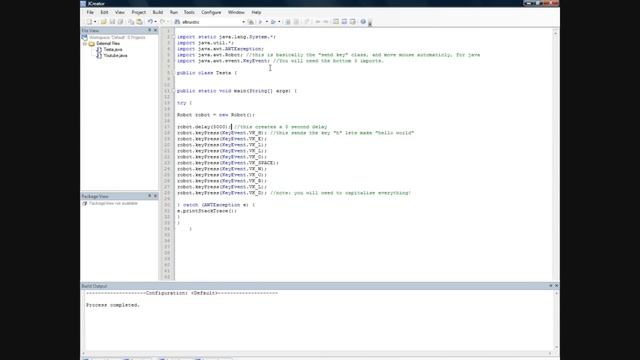The image size is (640, 360).
Task: Click the 'Robot robot = new Robot();' line
Action: click(216, 115)
